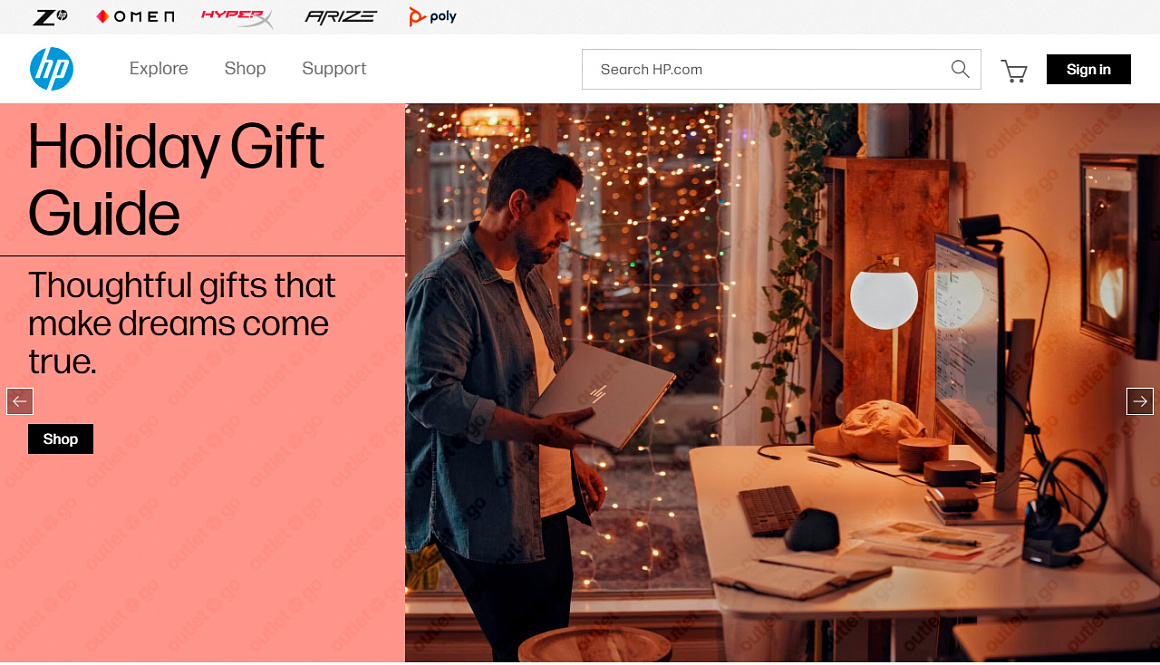Open the shopping cart icon

[x=1014, y=71]
